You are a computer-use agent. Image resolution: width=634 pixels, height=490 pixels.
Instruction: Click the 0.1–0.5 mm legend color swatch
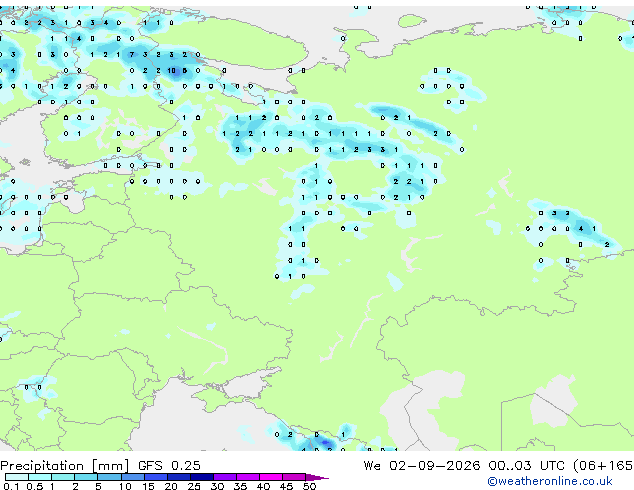point(17,477)
